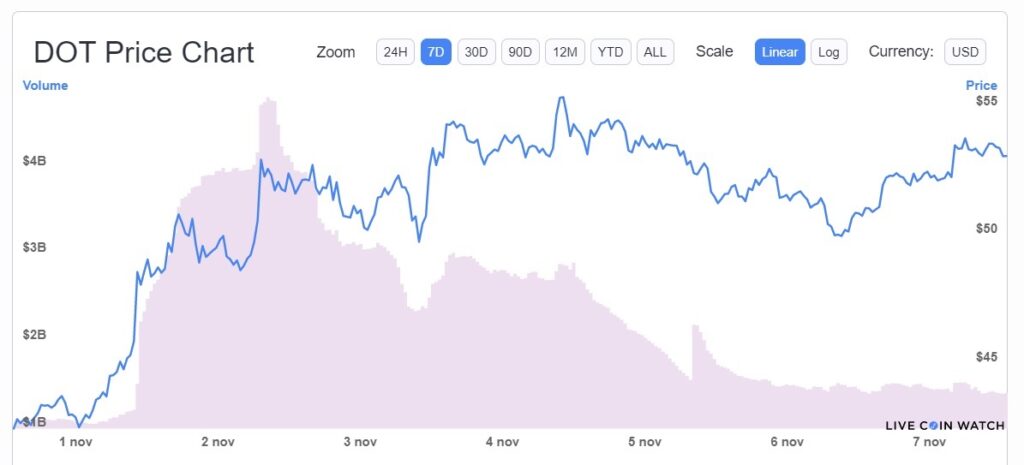Image resolution: width=1024 pixels, height=465 pixels.
Task: Set chart zoom to 90D
Action: 520,52
